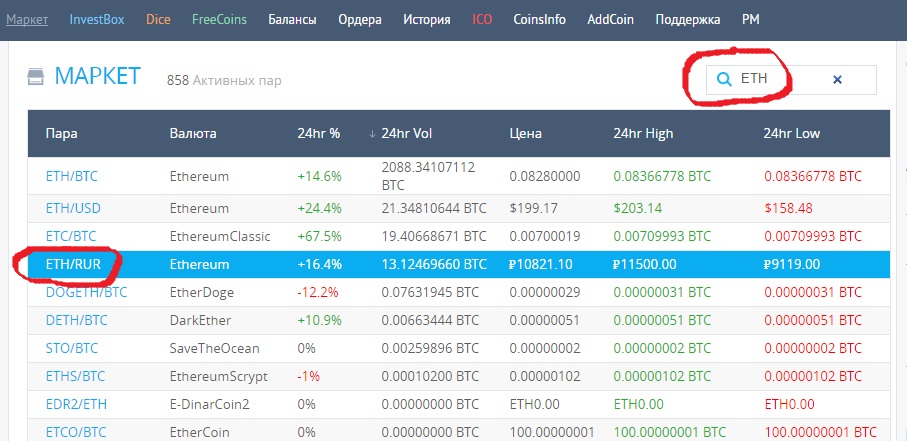Click the EthereumClassic currency name
Screen dimensions: 907x441
click(x=220, y=237)
